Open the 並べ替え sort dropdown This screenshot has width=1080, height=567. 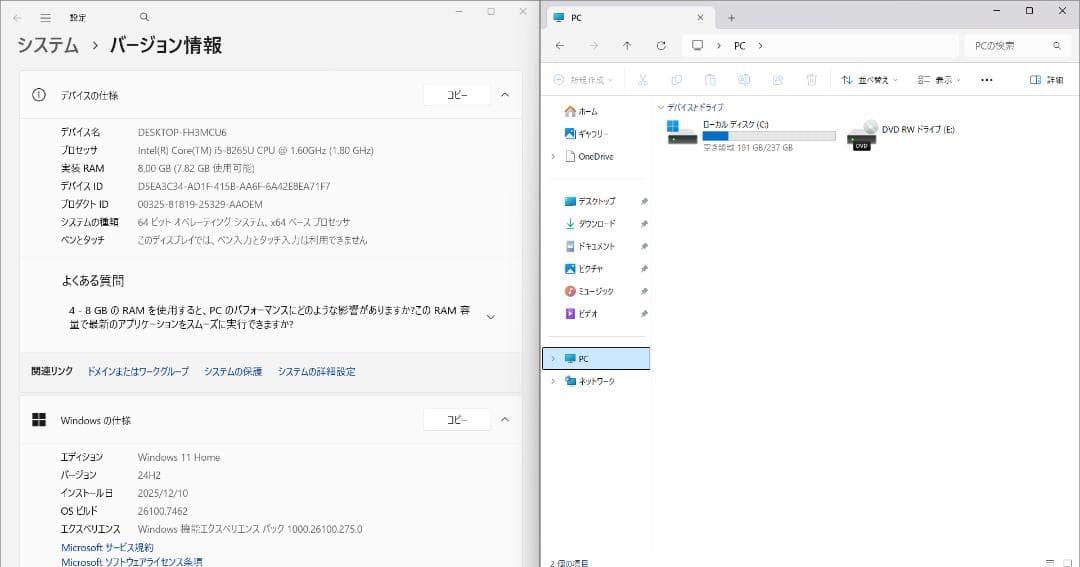click(869, 80)
